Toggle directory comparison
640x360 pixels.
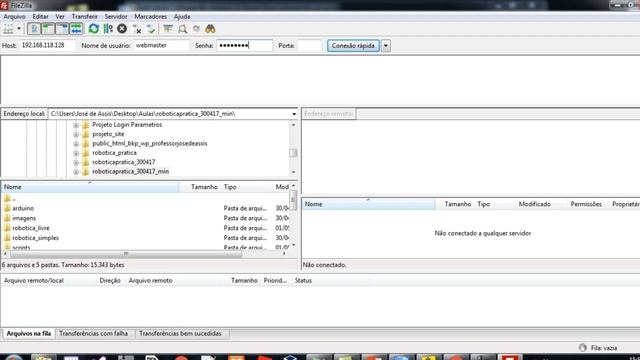pyautogui.click(x=182, y=29)
